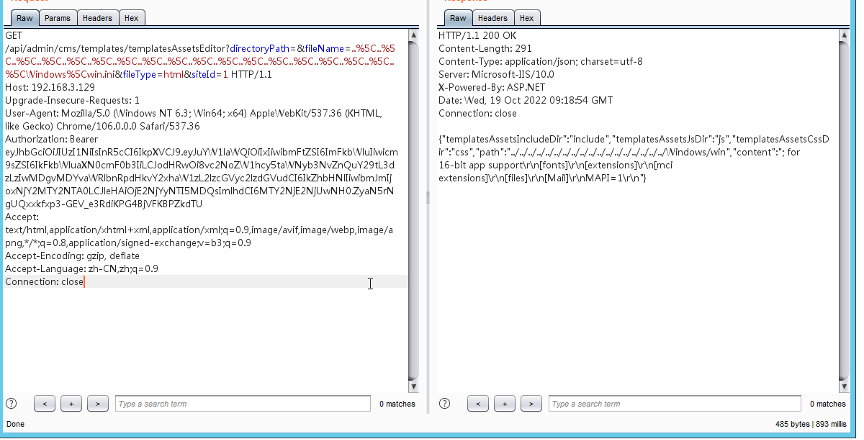
Task: Click the Response scrollbar down arrow
Action: point(844,386)
